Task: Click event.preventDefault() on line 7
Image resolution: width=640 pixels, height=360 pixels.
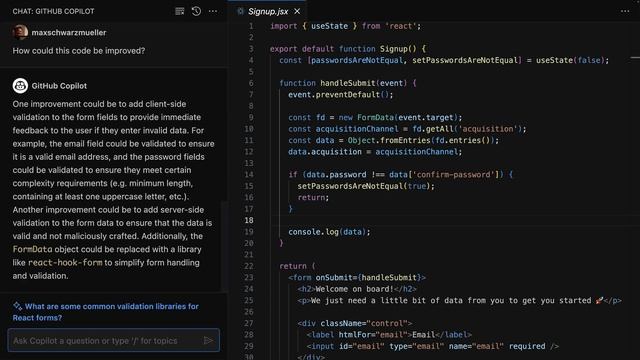Action: click(x=340, y=95)
